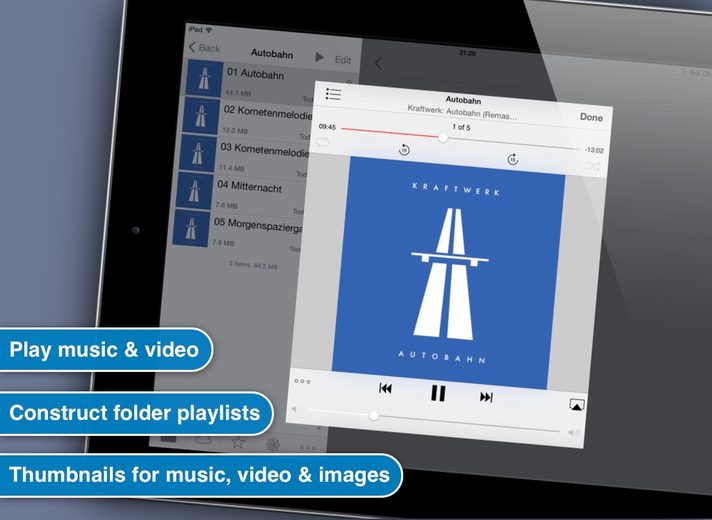Toggle repeat mode in the player
This screenshot has height=520, width=712.
pos(322,143)
